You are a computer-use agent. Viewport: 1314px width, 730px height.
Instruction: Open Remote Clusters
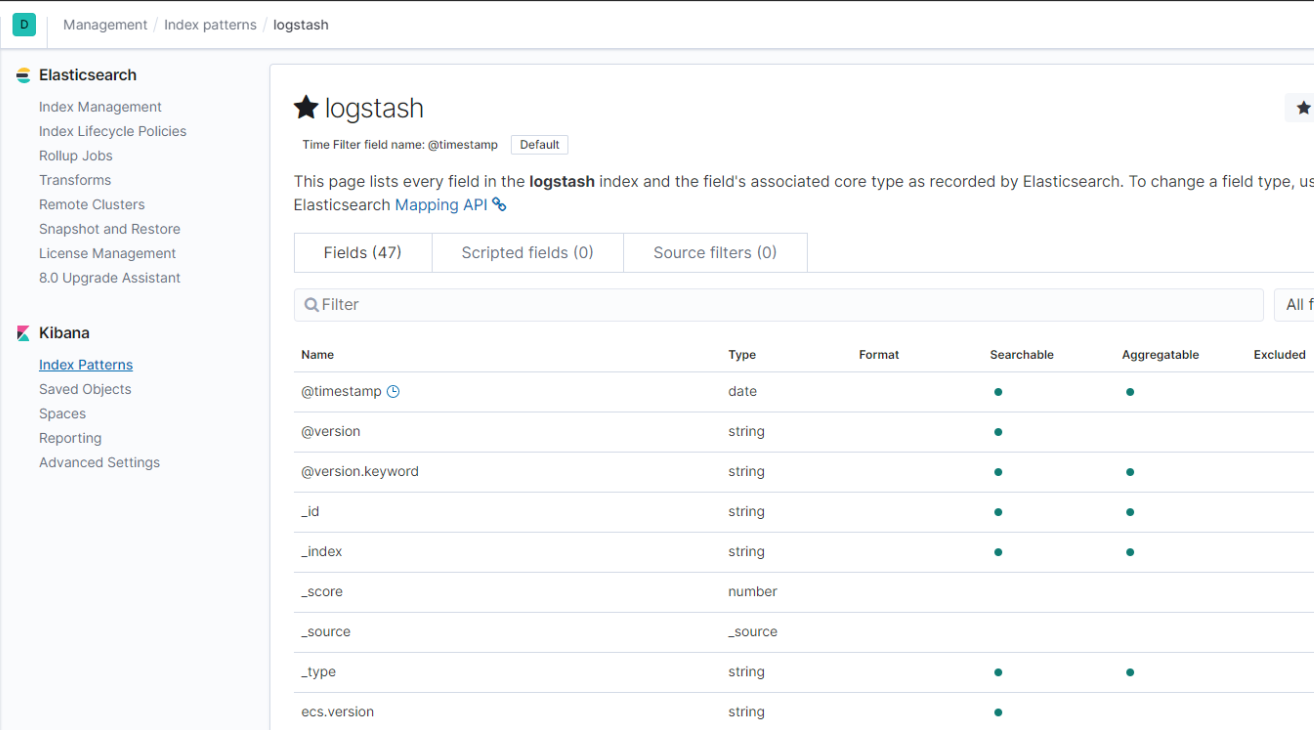(x=92, y=204)
